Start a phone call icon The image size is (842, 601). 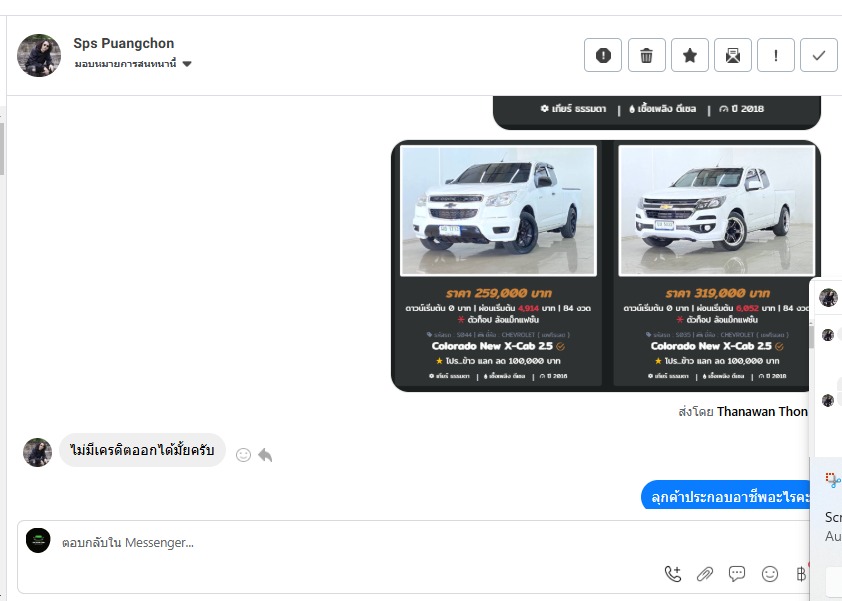672,574
